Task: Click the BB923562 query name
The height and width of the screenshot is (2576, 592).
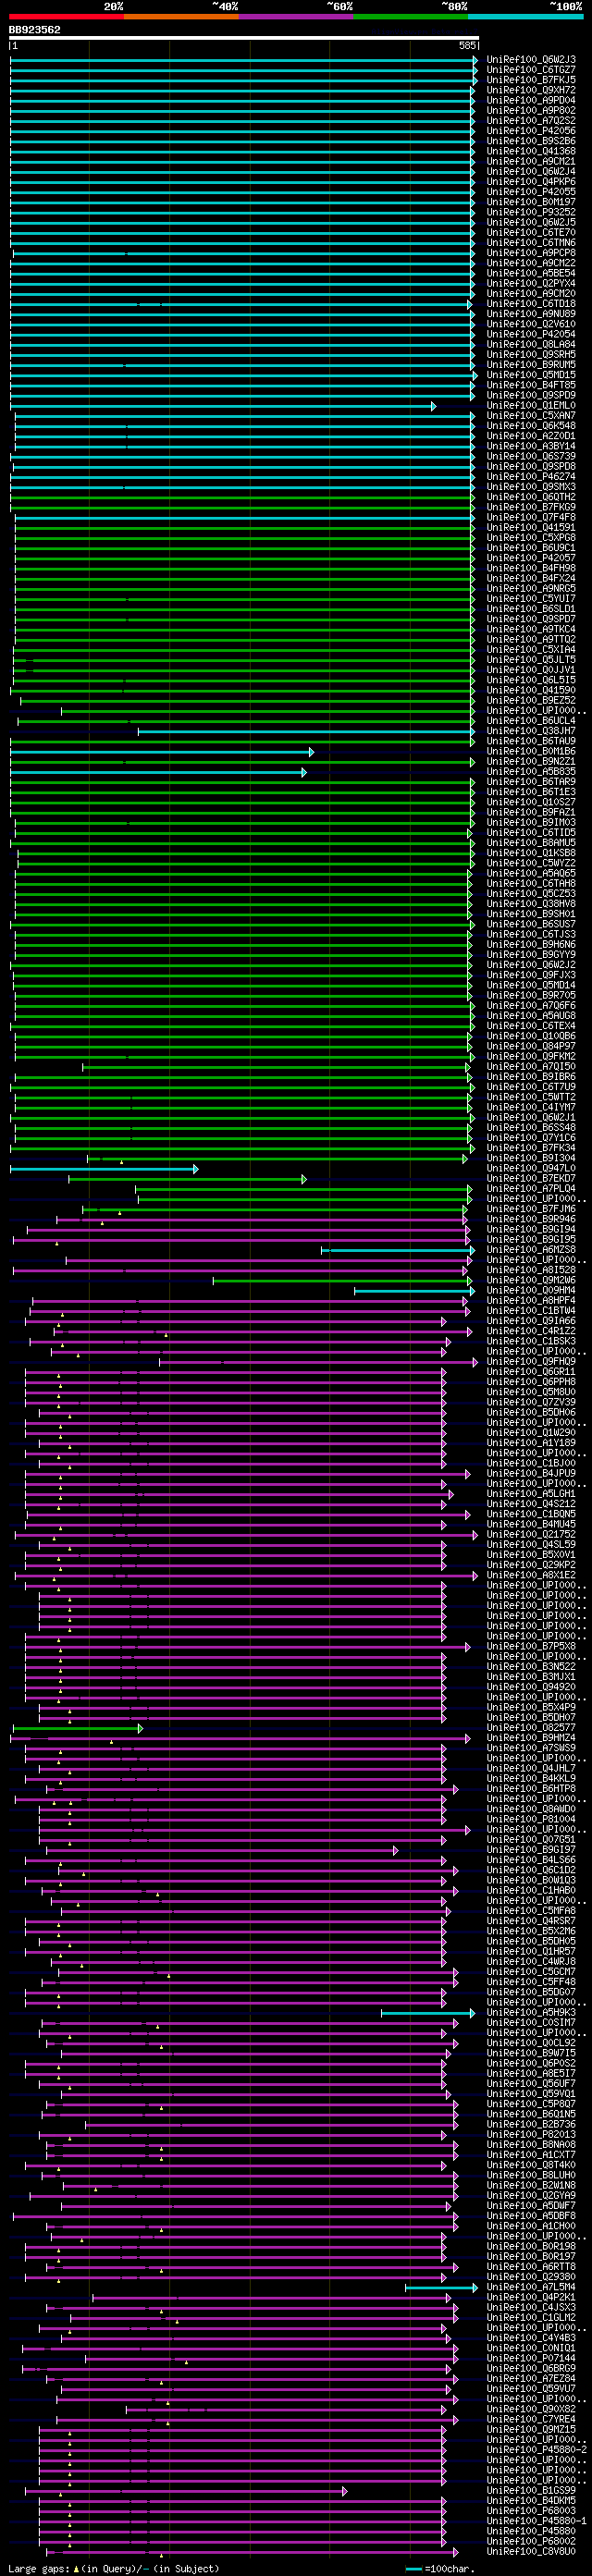Action: tap(35, 30)
